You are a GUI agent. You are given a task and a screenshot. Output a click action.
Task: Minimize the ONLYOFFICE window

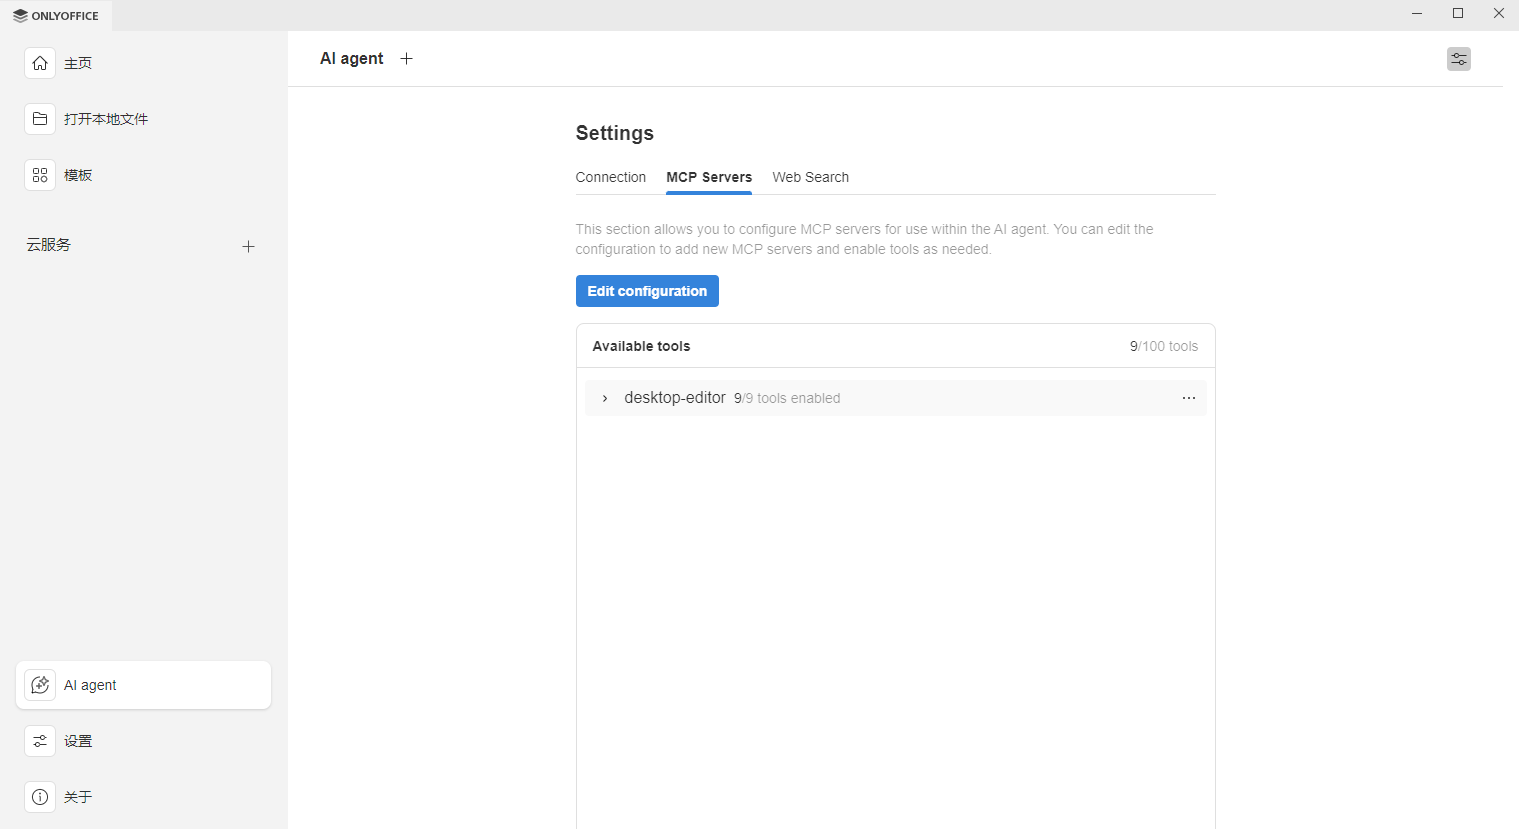coord(1417,13)
